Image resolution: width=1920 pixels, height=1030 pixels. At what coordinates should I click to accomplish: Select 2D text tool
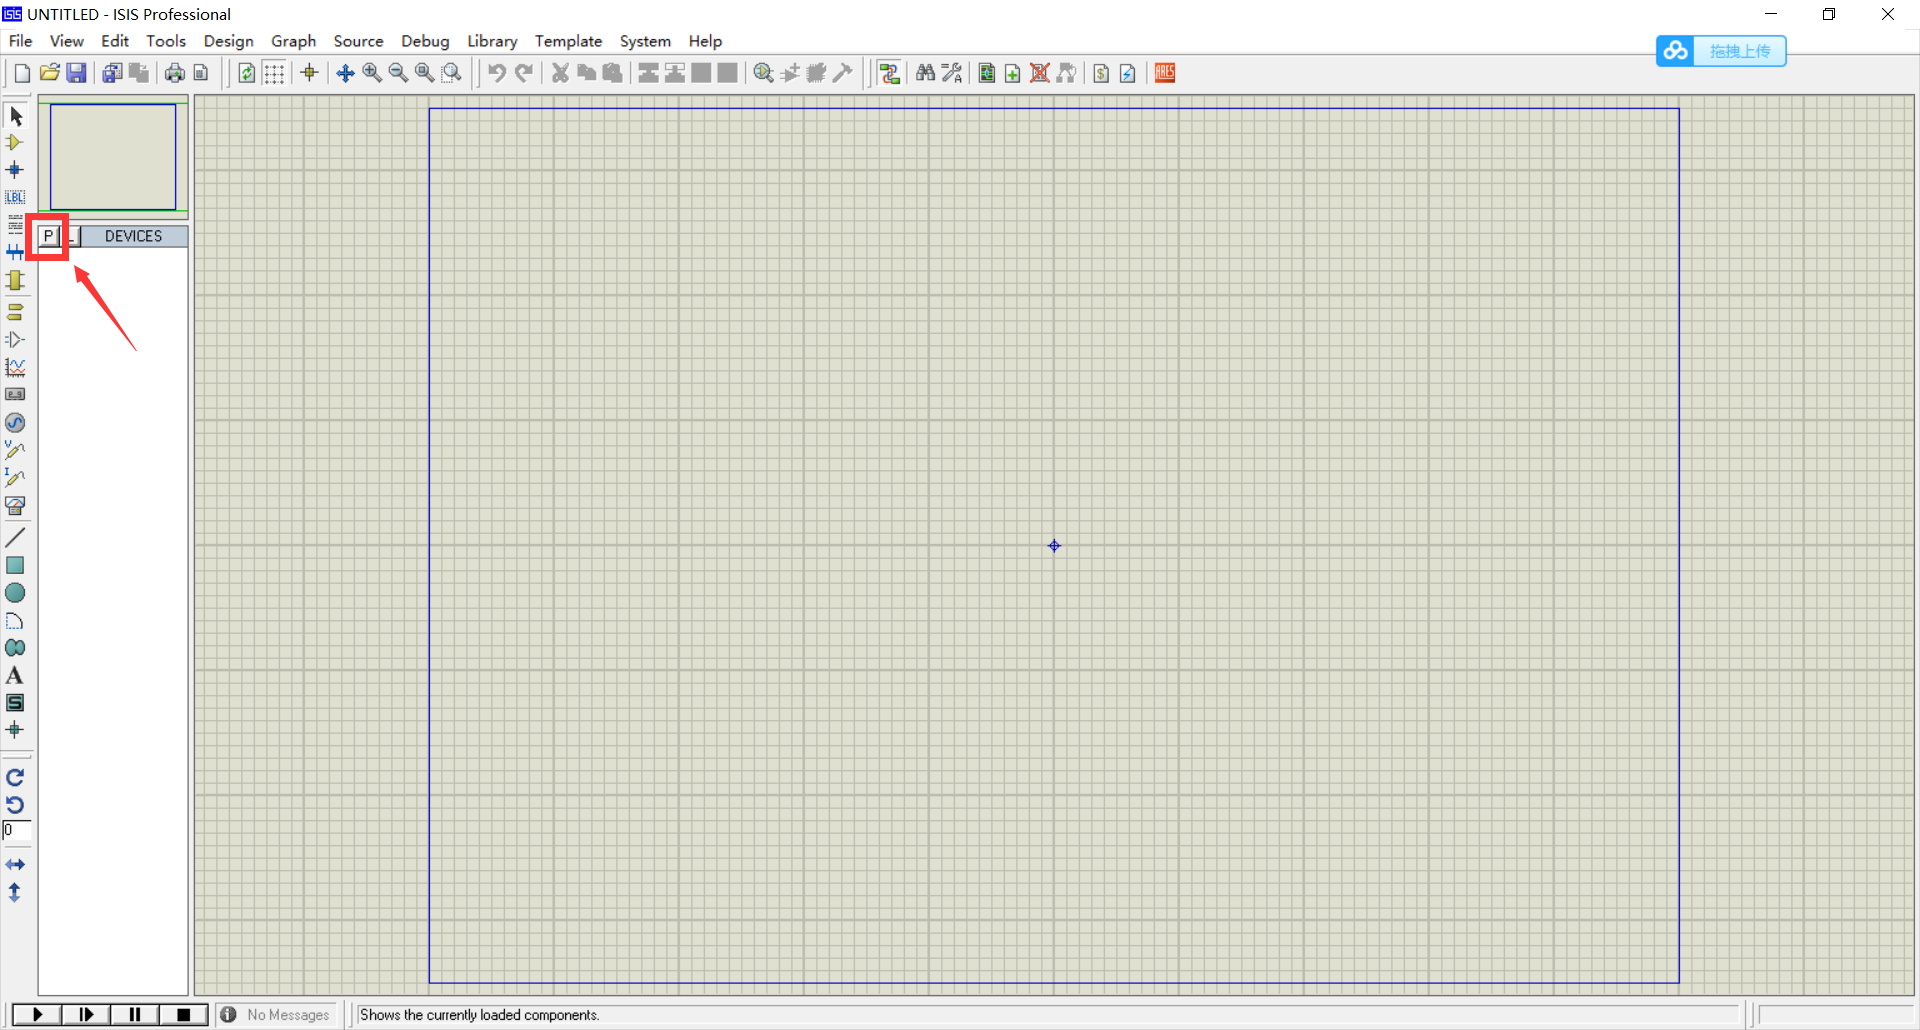(x=15, y=676)
